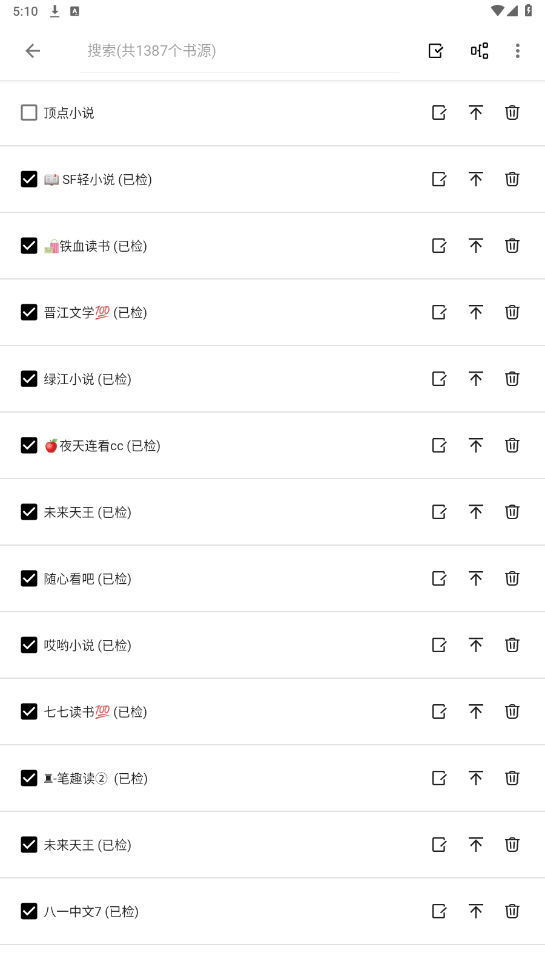Edit the 笔趣读② book source
This screenshot has width=545, height=968.
439,778
